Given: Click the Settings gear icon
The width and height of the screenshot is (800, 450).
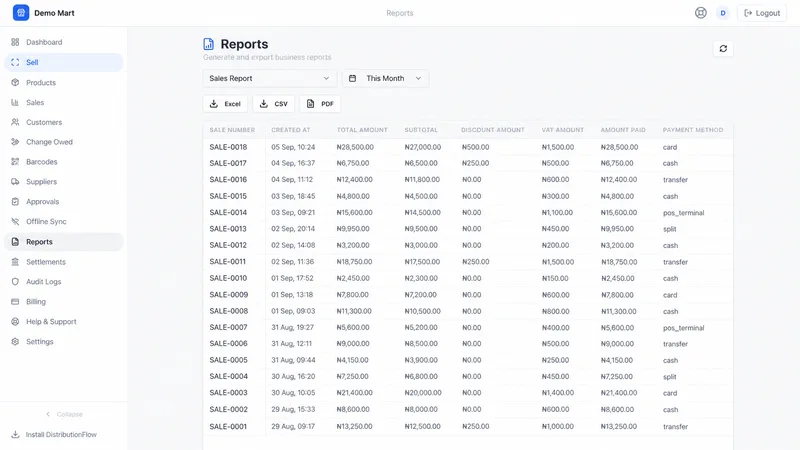Looking at the screenshot, I should pos(15,341).
